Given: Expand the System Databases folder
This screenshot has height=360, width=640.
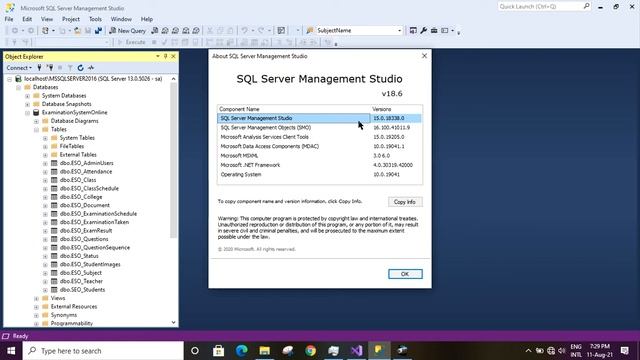Looking at the screenshot, I should click(x=27, y=96).
